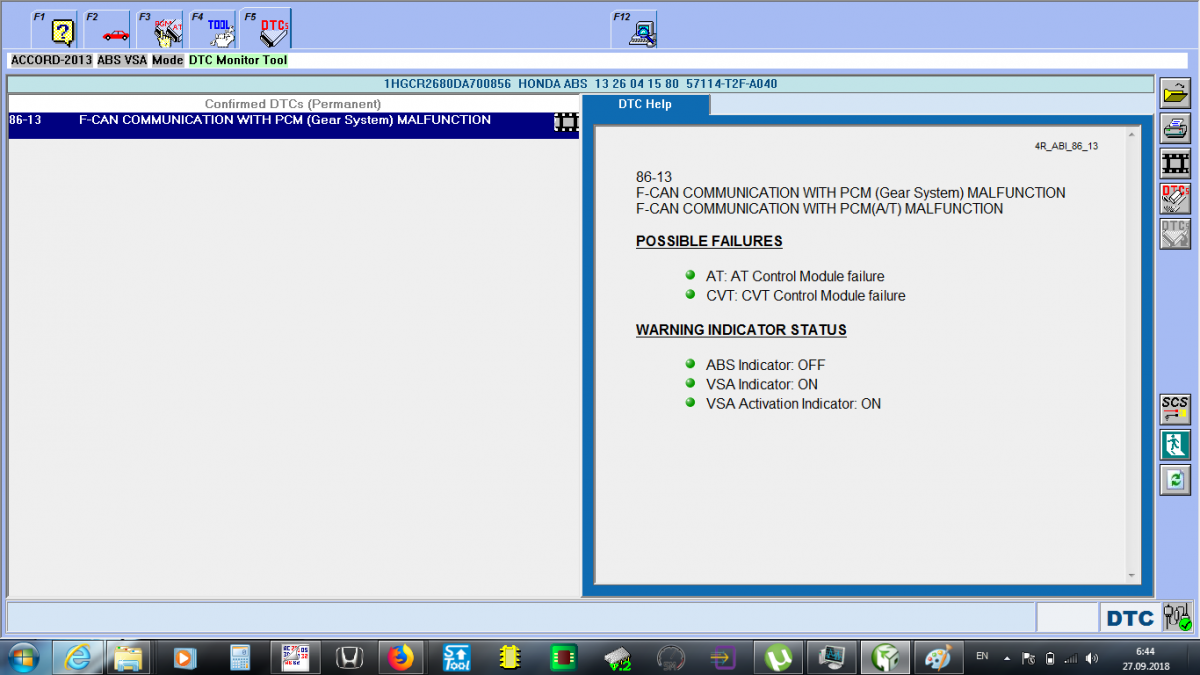Click the ACCORD-2013 breadcrumb label
The image size is (1200, 675).
point(51,60)
